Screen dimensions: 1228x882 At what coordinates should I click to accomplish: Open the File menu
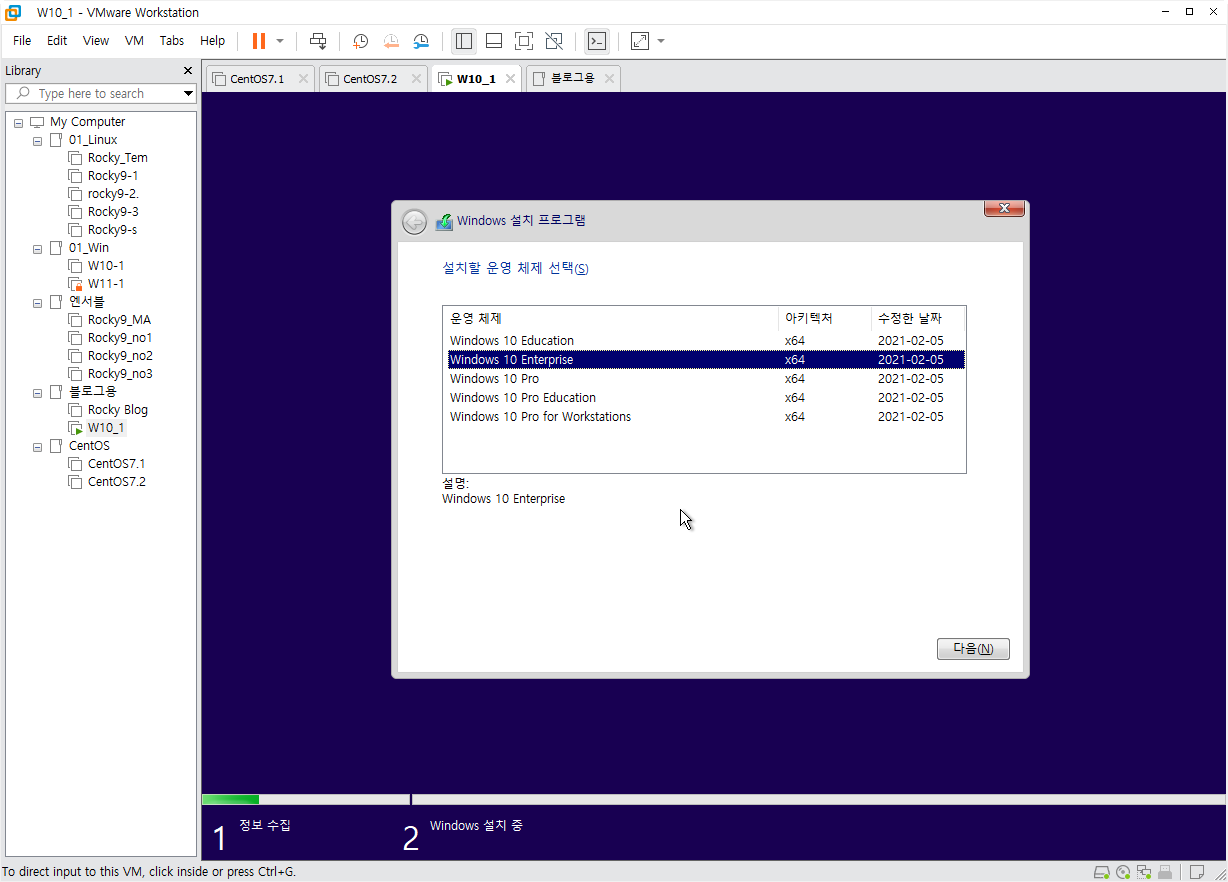(22, 41)
